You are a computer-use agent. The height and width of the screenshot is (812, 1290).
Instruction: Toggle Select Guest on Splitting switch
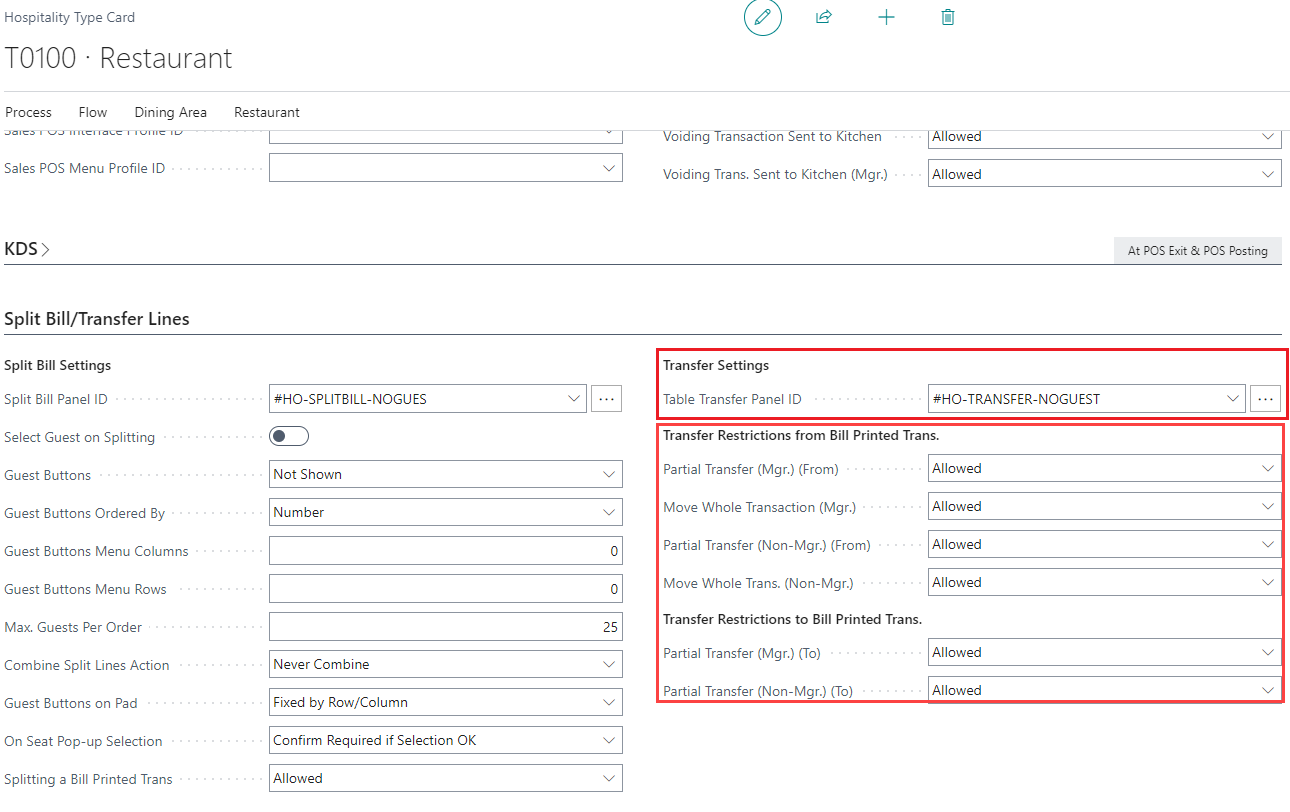coord(289,436)
